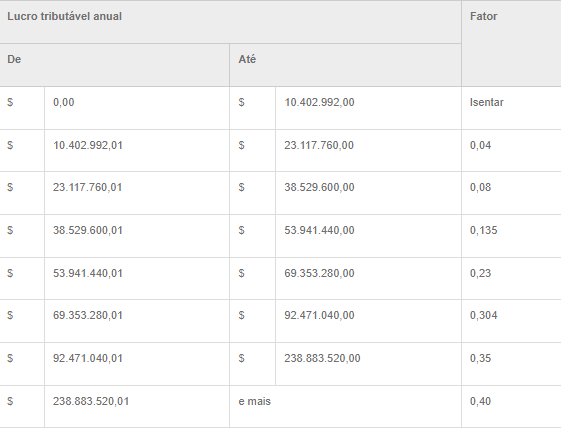The width and height of the screenshot is (561, 429).
Task: Select the lower limit 92.471.040,01
Action: pos(137,364)
